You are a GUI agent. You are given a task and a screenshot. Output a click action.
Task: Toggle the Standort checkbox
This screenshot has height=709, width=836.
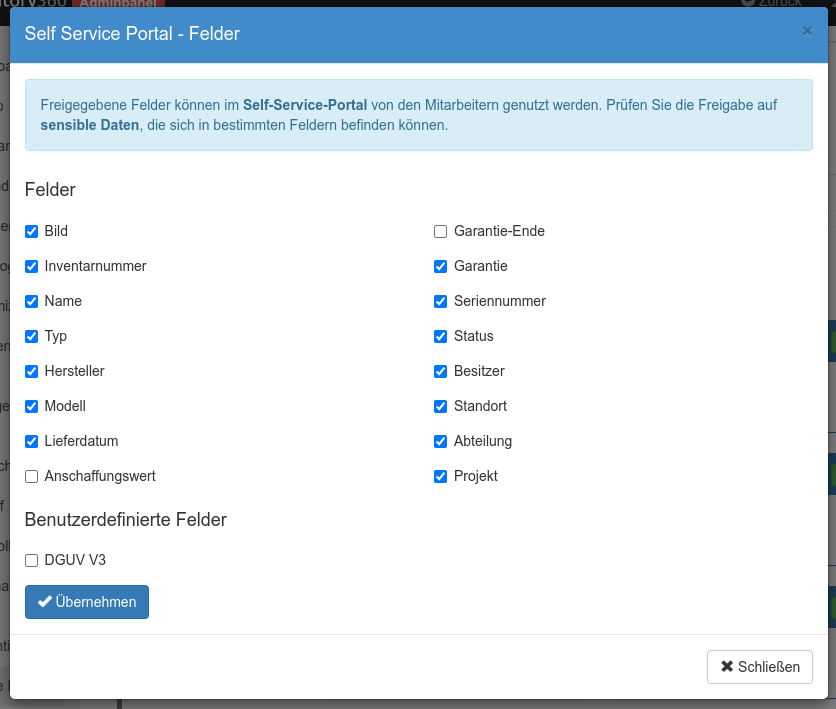click(x=440, y=406)
